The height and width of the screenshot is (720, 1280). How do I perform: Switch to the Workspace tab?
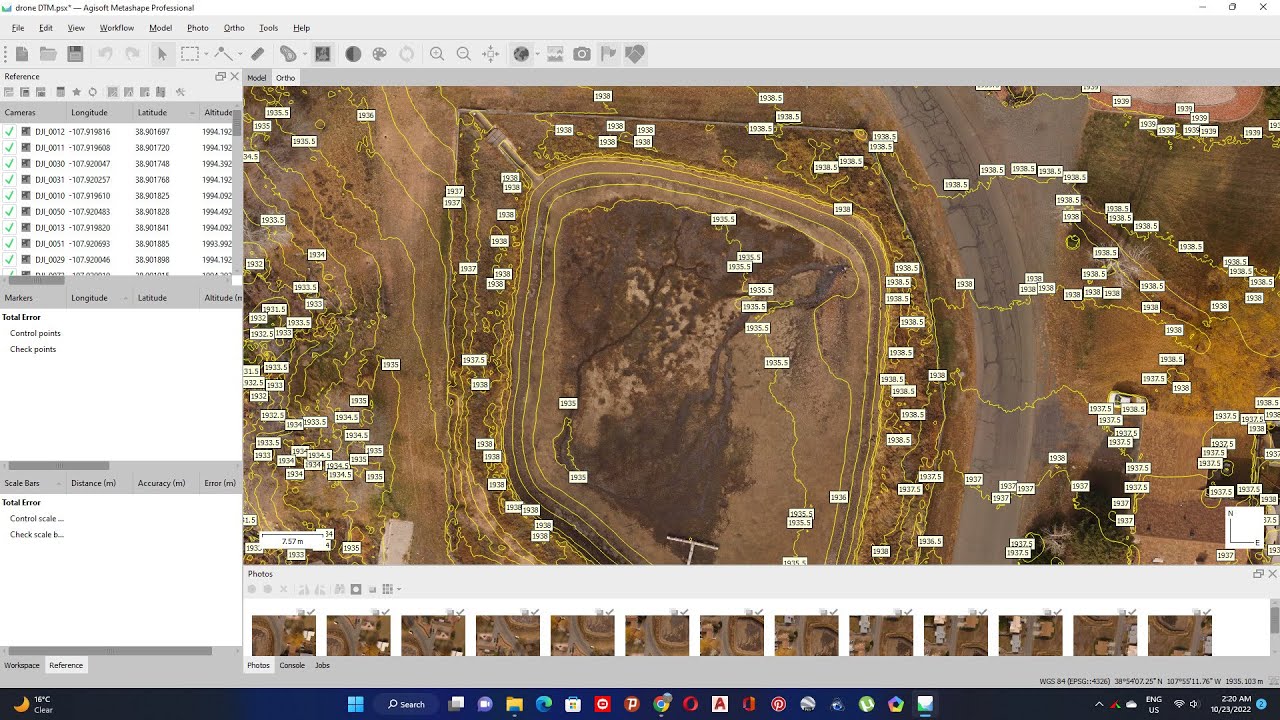coord(22,665)
